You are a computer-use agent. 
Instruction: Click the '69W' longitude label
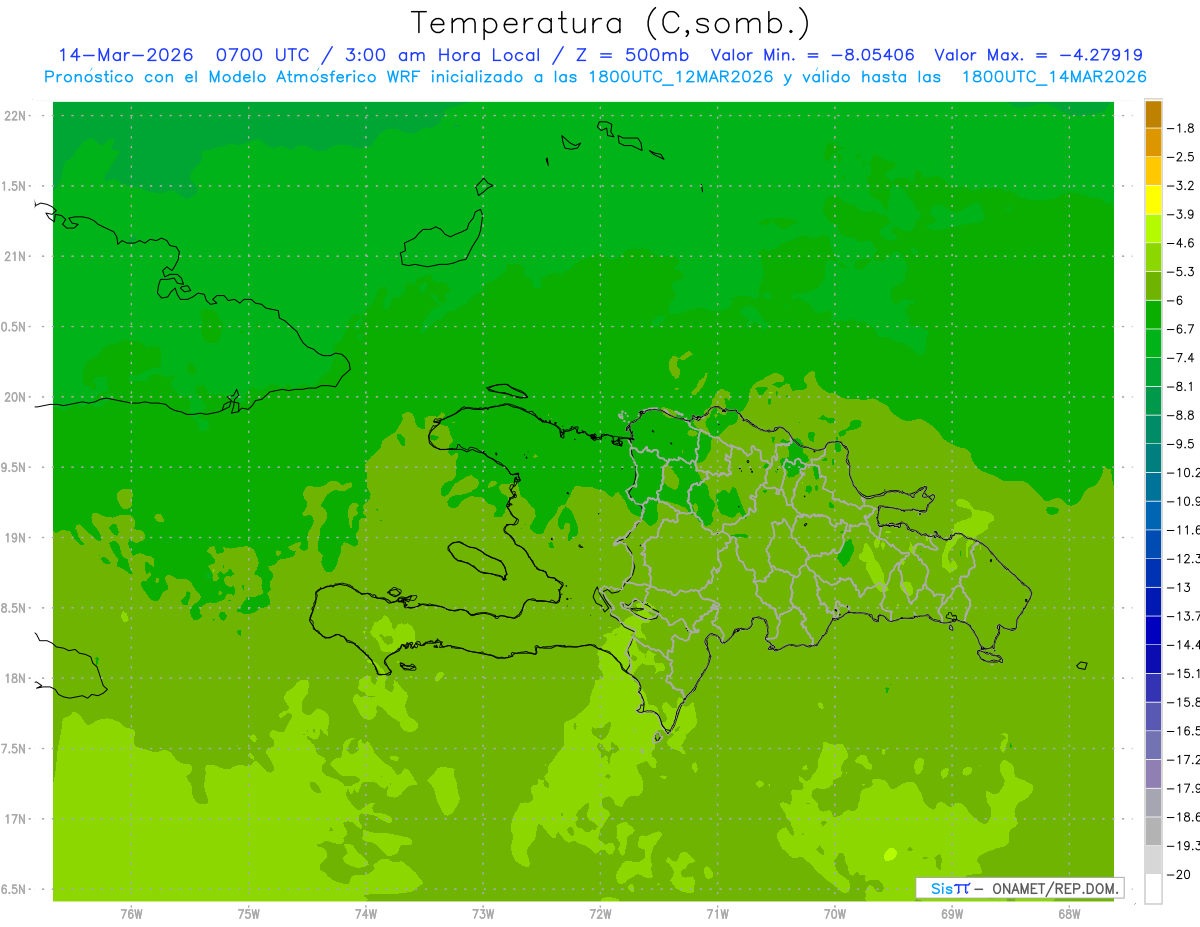point(951,913)
